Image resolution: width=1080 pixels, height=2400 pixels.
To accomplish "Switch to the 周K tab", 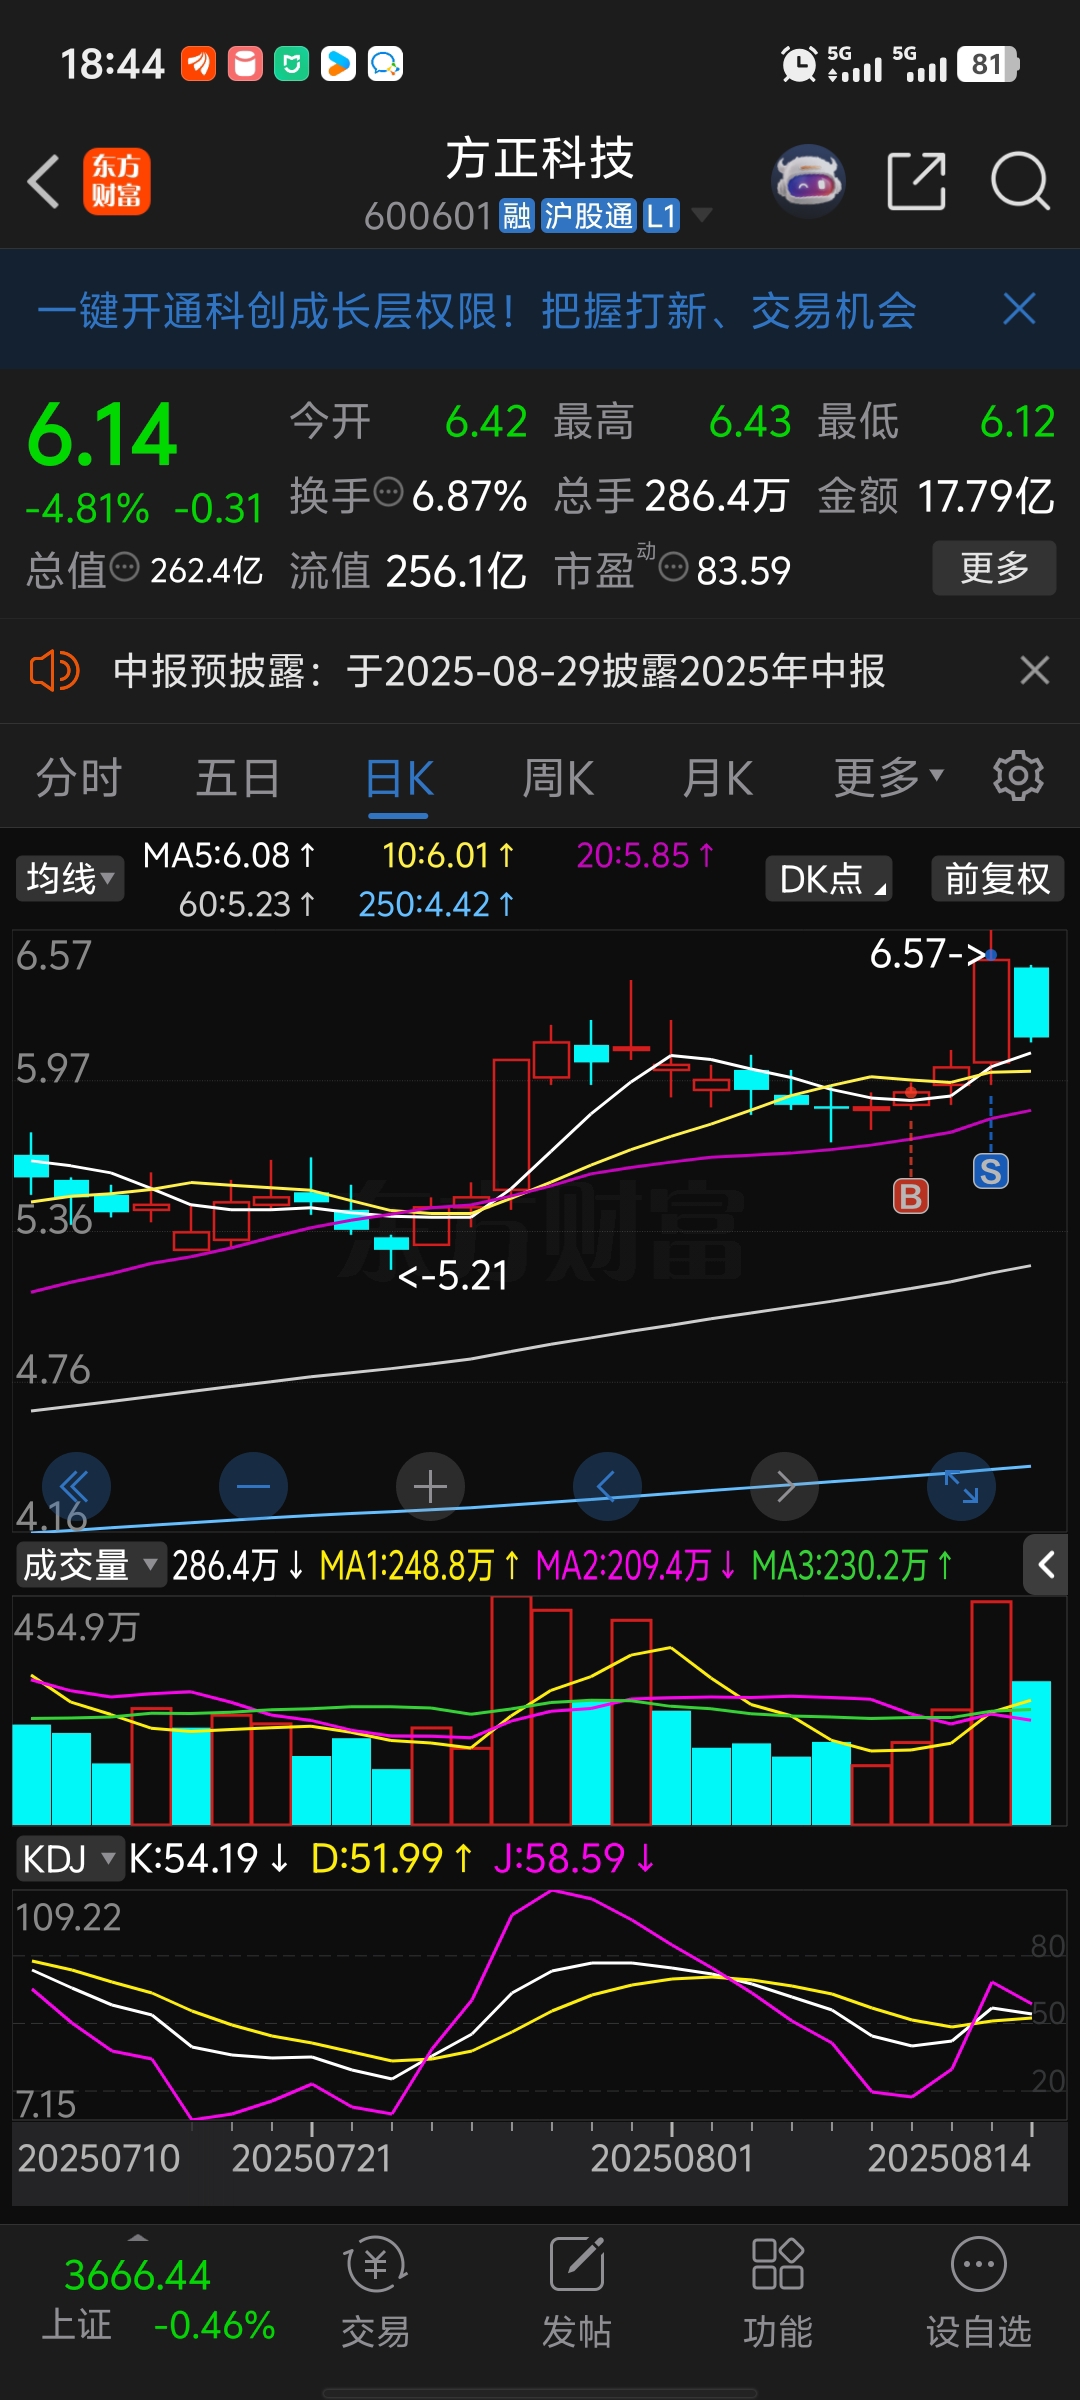I will coord(558,777).
